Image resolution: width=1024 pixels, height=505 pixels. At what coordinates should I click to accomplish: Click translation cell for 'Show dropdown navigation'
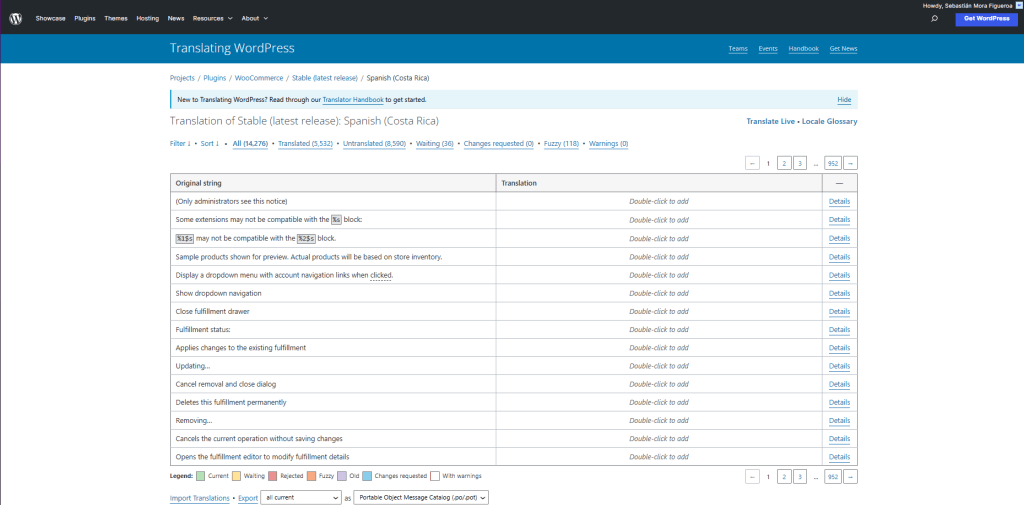pyautogui.click(x=658, y=293)
